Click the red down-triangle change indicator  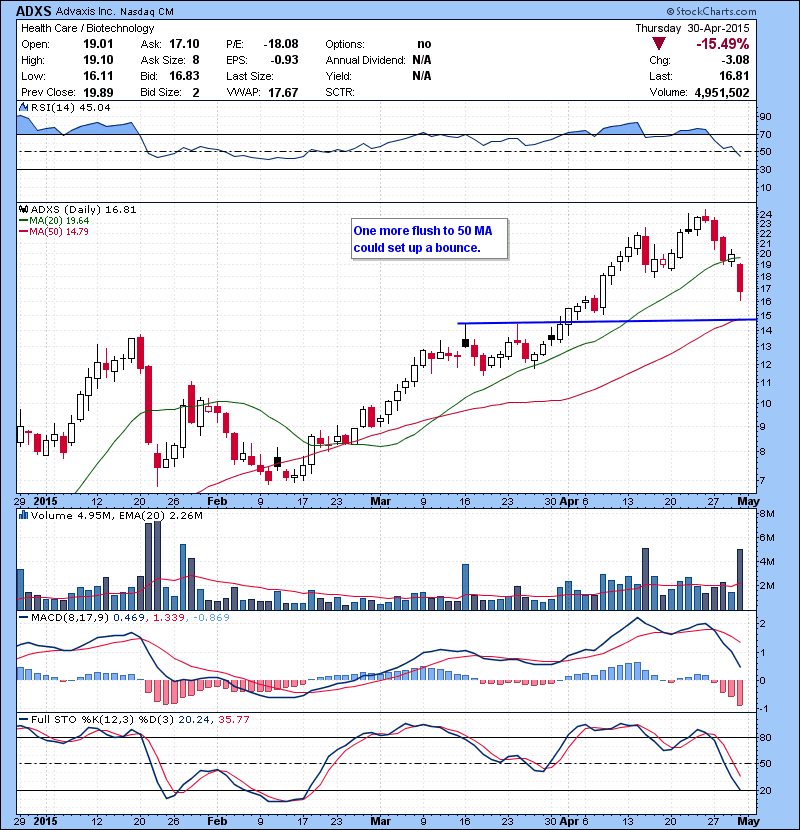659,44
